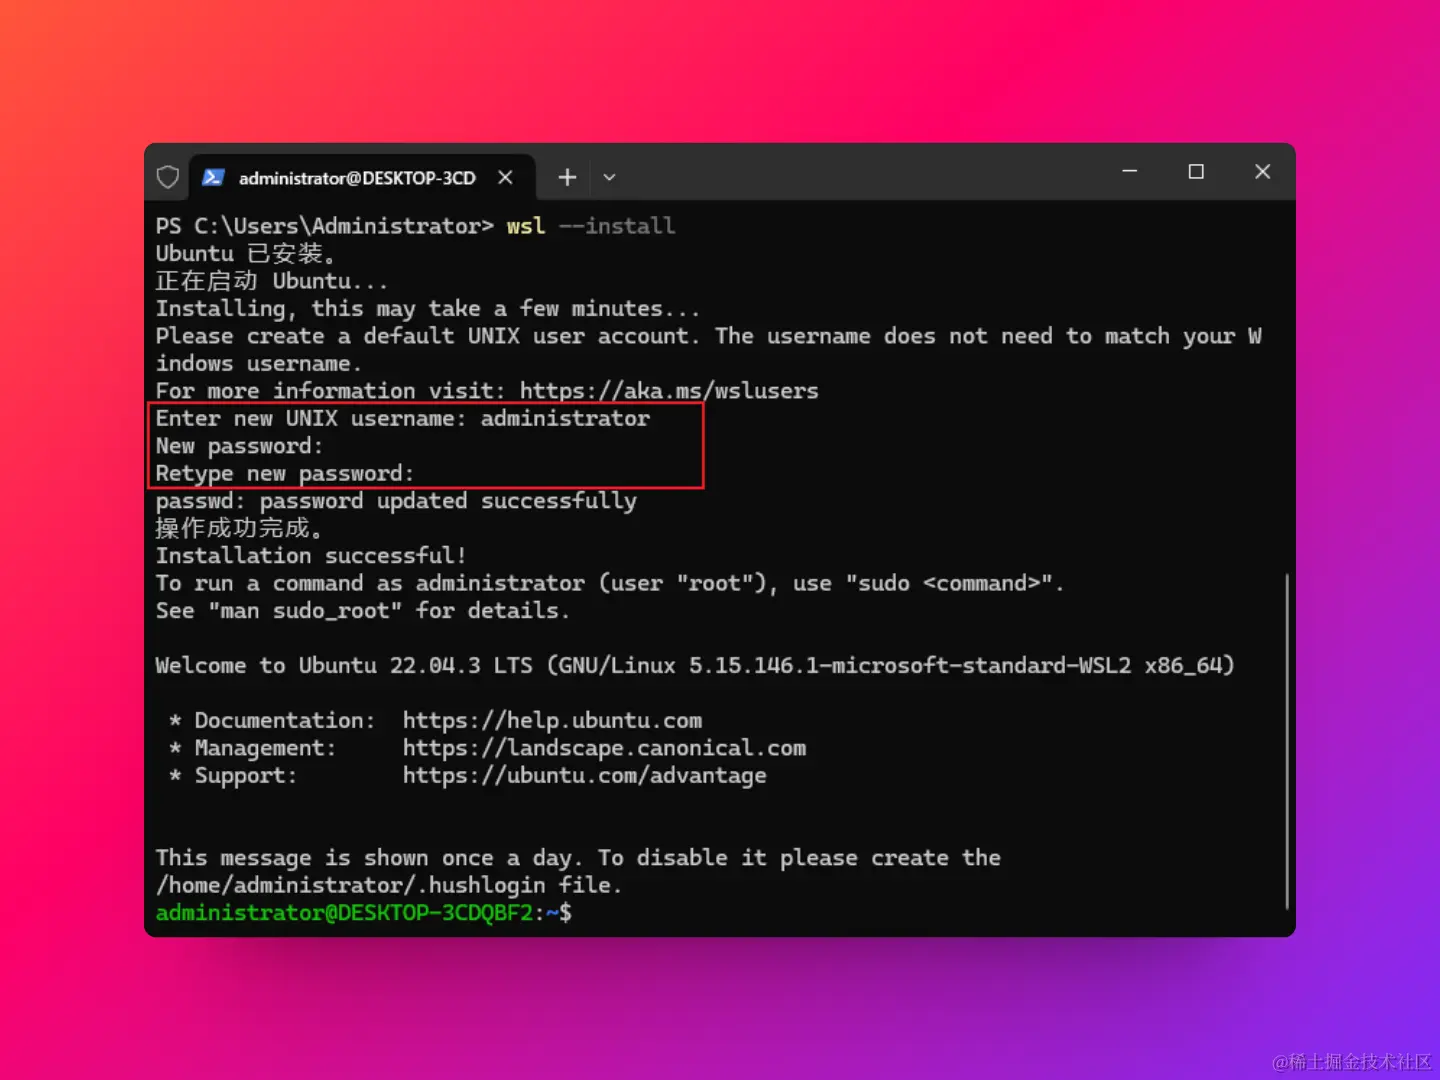Open the https://landscape.canonical.com management link
The height and width of the screenshot is (1080, 1440).
click(604, 748)
